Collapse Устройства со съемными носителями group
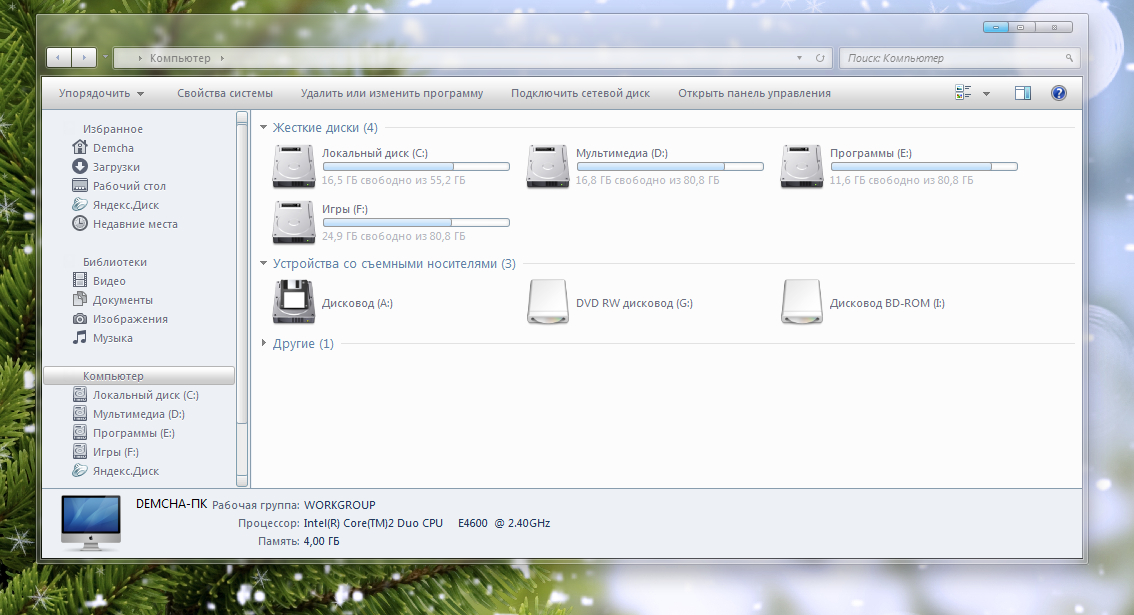Viewport: 1134px width, 615px height. (264, 263)
